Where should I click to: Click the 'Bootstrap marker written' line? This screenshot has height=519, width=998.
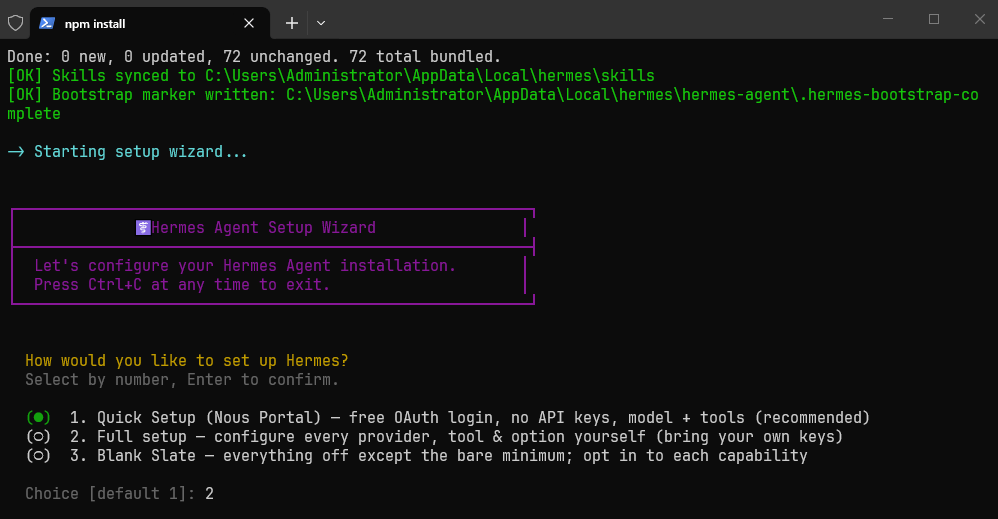(x=493, y=104)
